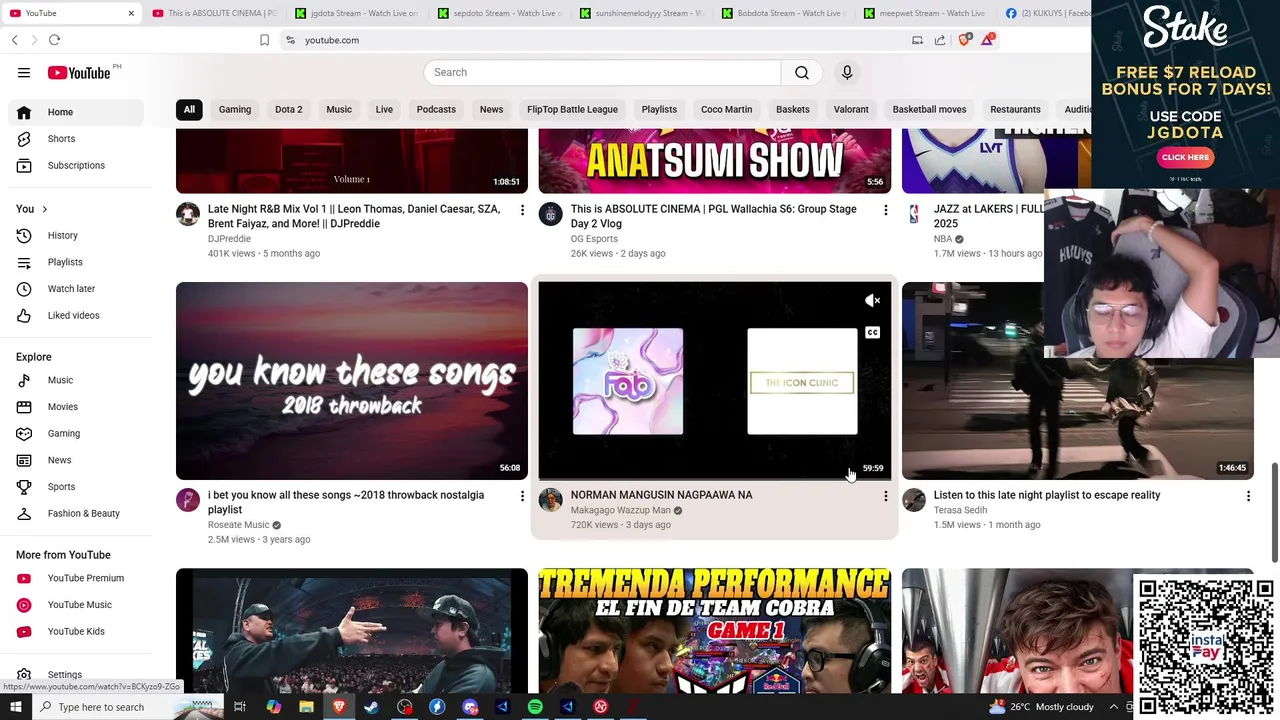
Task: Go back with the browser back arrow
Action: tap(14, 40)
